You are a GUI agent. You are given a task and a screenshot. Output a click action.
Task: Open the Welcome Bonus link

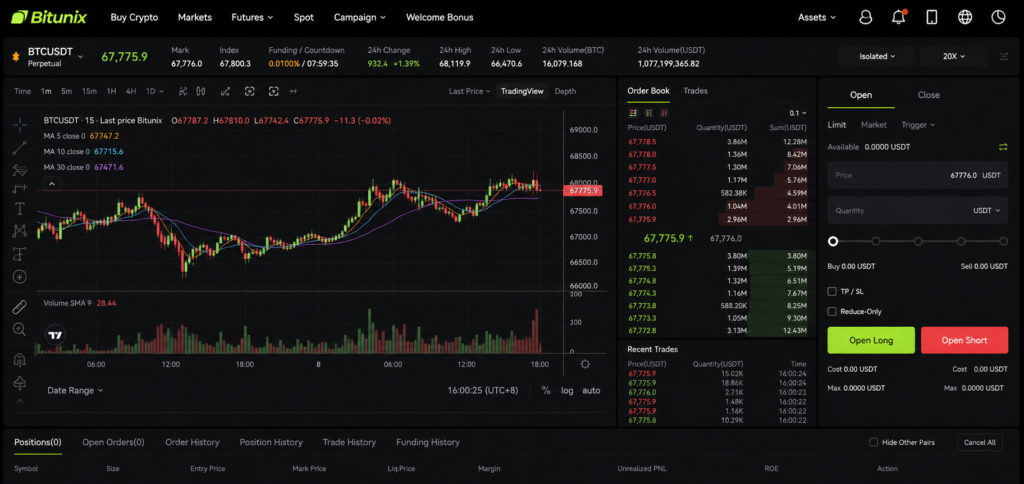(440, 18)
